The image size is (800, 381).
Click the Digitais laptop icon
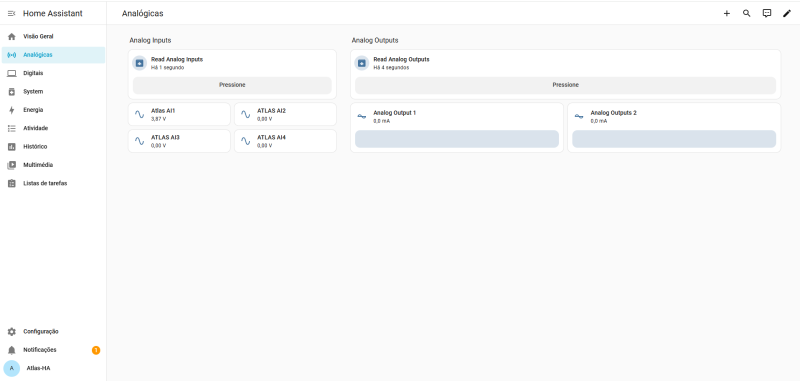(x=12, y=73)
